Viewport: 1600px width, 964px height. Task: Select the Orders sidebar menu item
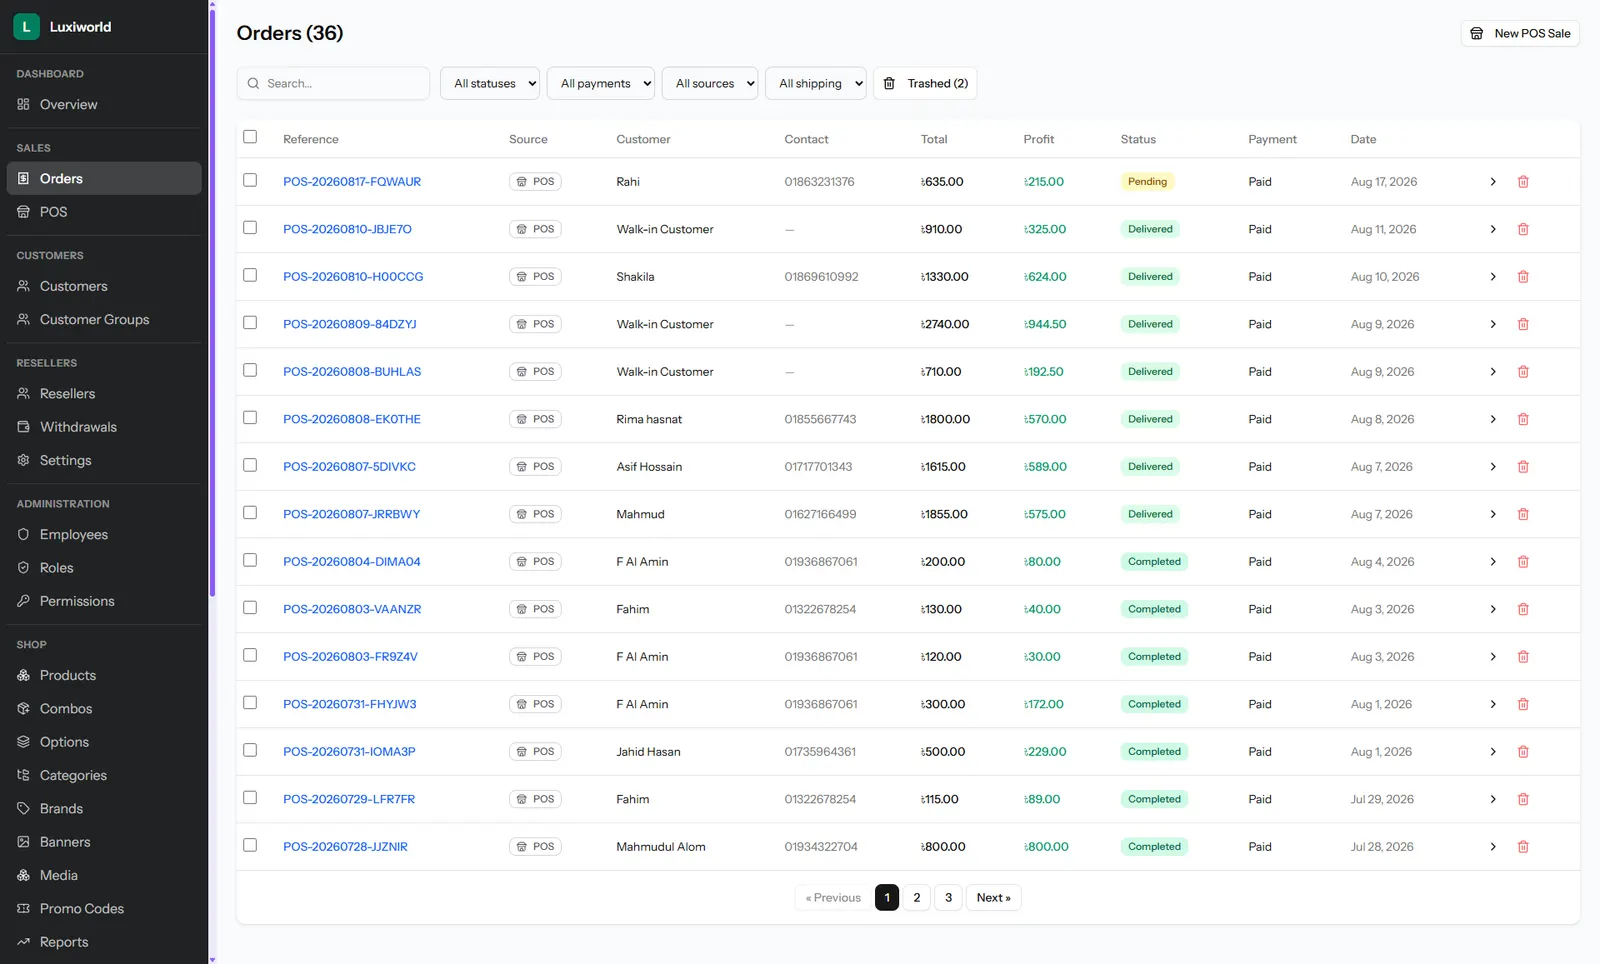(x=104, y=178)
